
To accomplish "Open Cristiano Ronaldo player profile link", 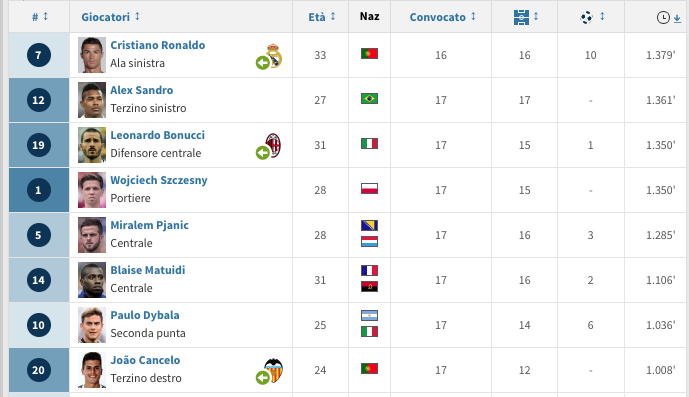I will pyautogui.click(x=157, y=45).
